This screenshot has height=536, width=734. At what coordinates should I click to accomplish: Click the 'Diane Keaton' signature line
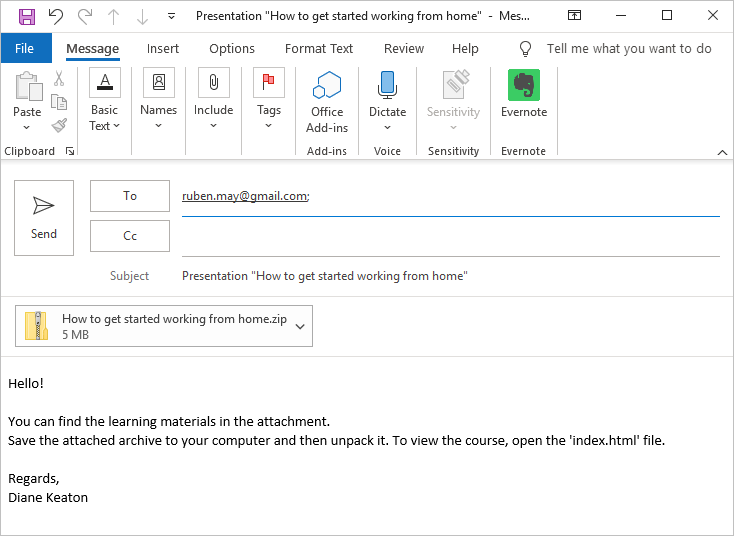click(x=48, y=497)
